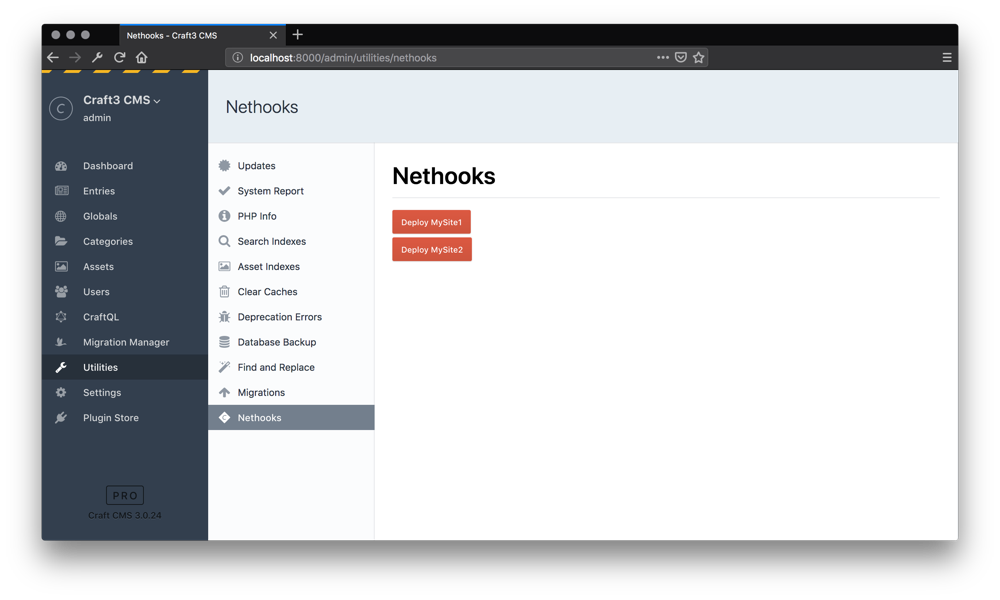
Task: Click the Deploy MySite1 button
Action: click(x=432, y=222)
